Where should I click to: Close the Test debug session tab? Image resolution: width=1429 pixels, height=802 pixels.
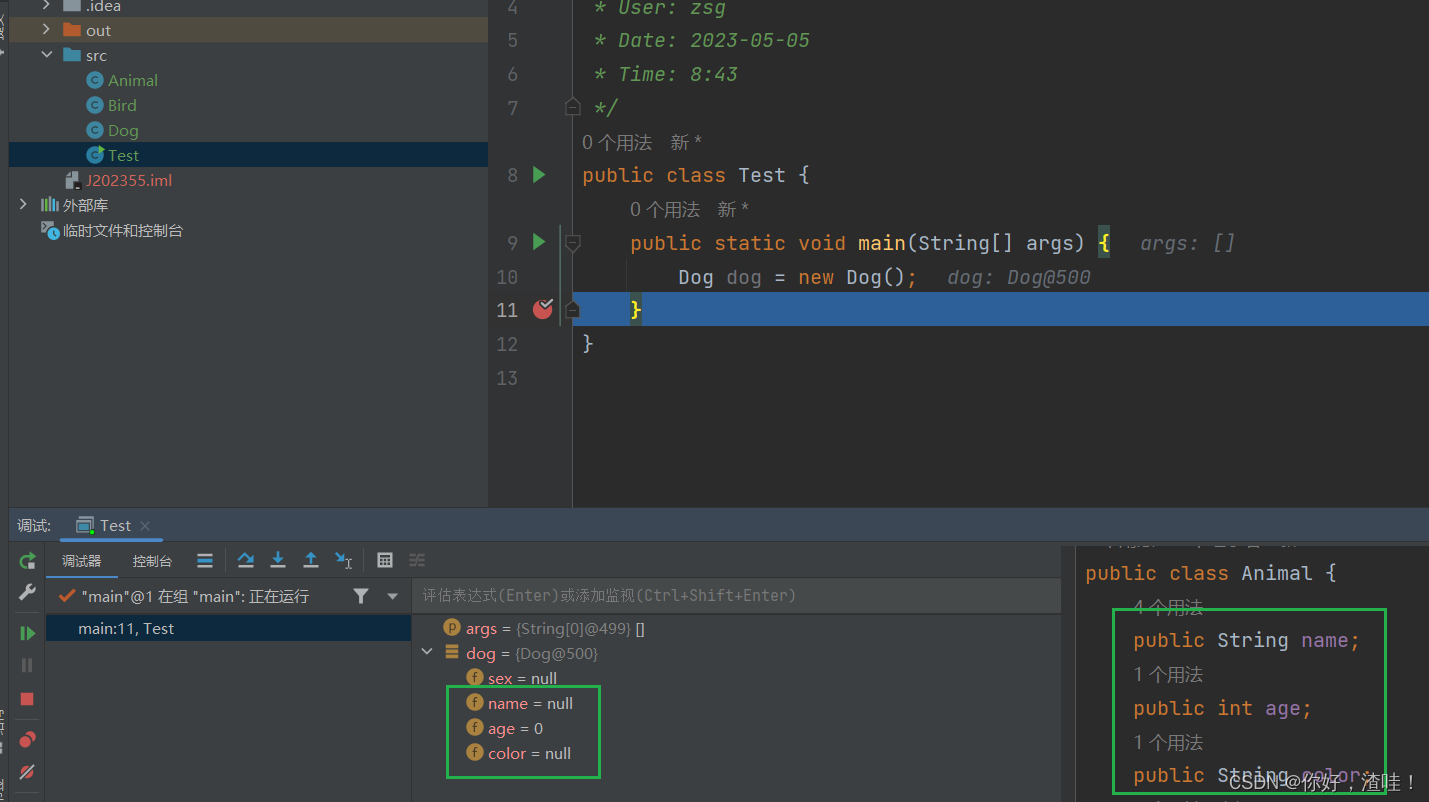[x=145, y=526]
